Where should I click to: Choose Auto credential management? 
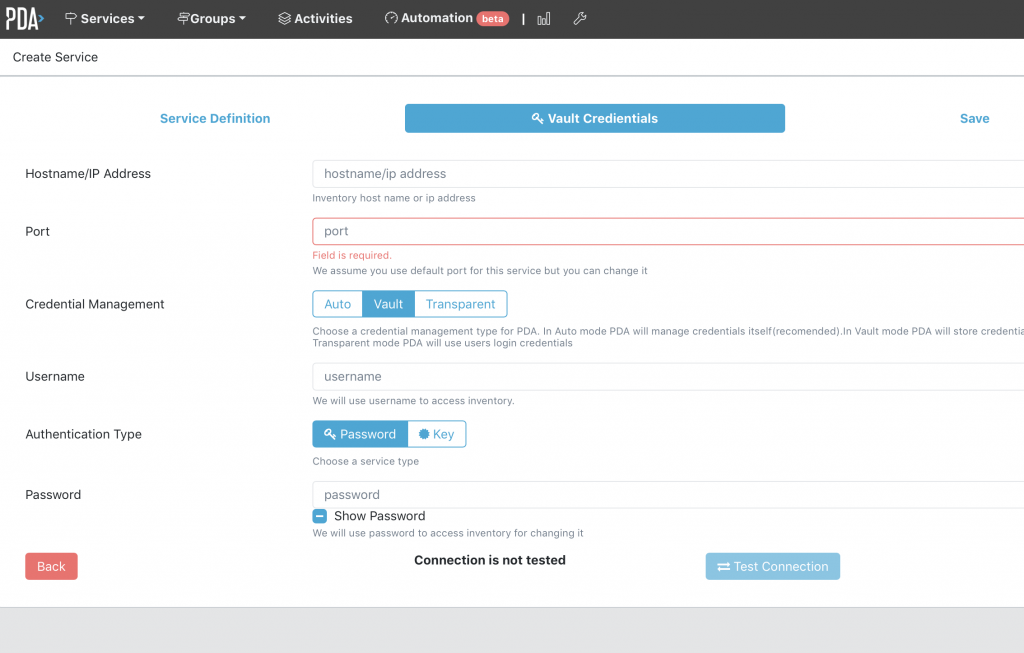(x=338, y=304)
